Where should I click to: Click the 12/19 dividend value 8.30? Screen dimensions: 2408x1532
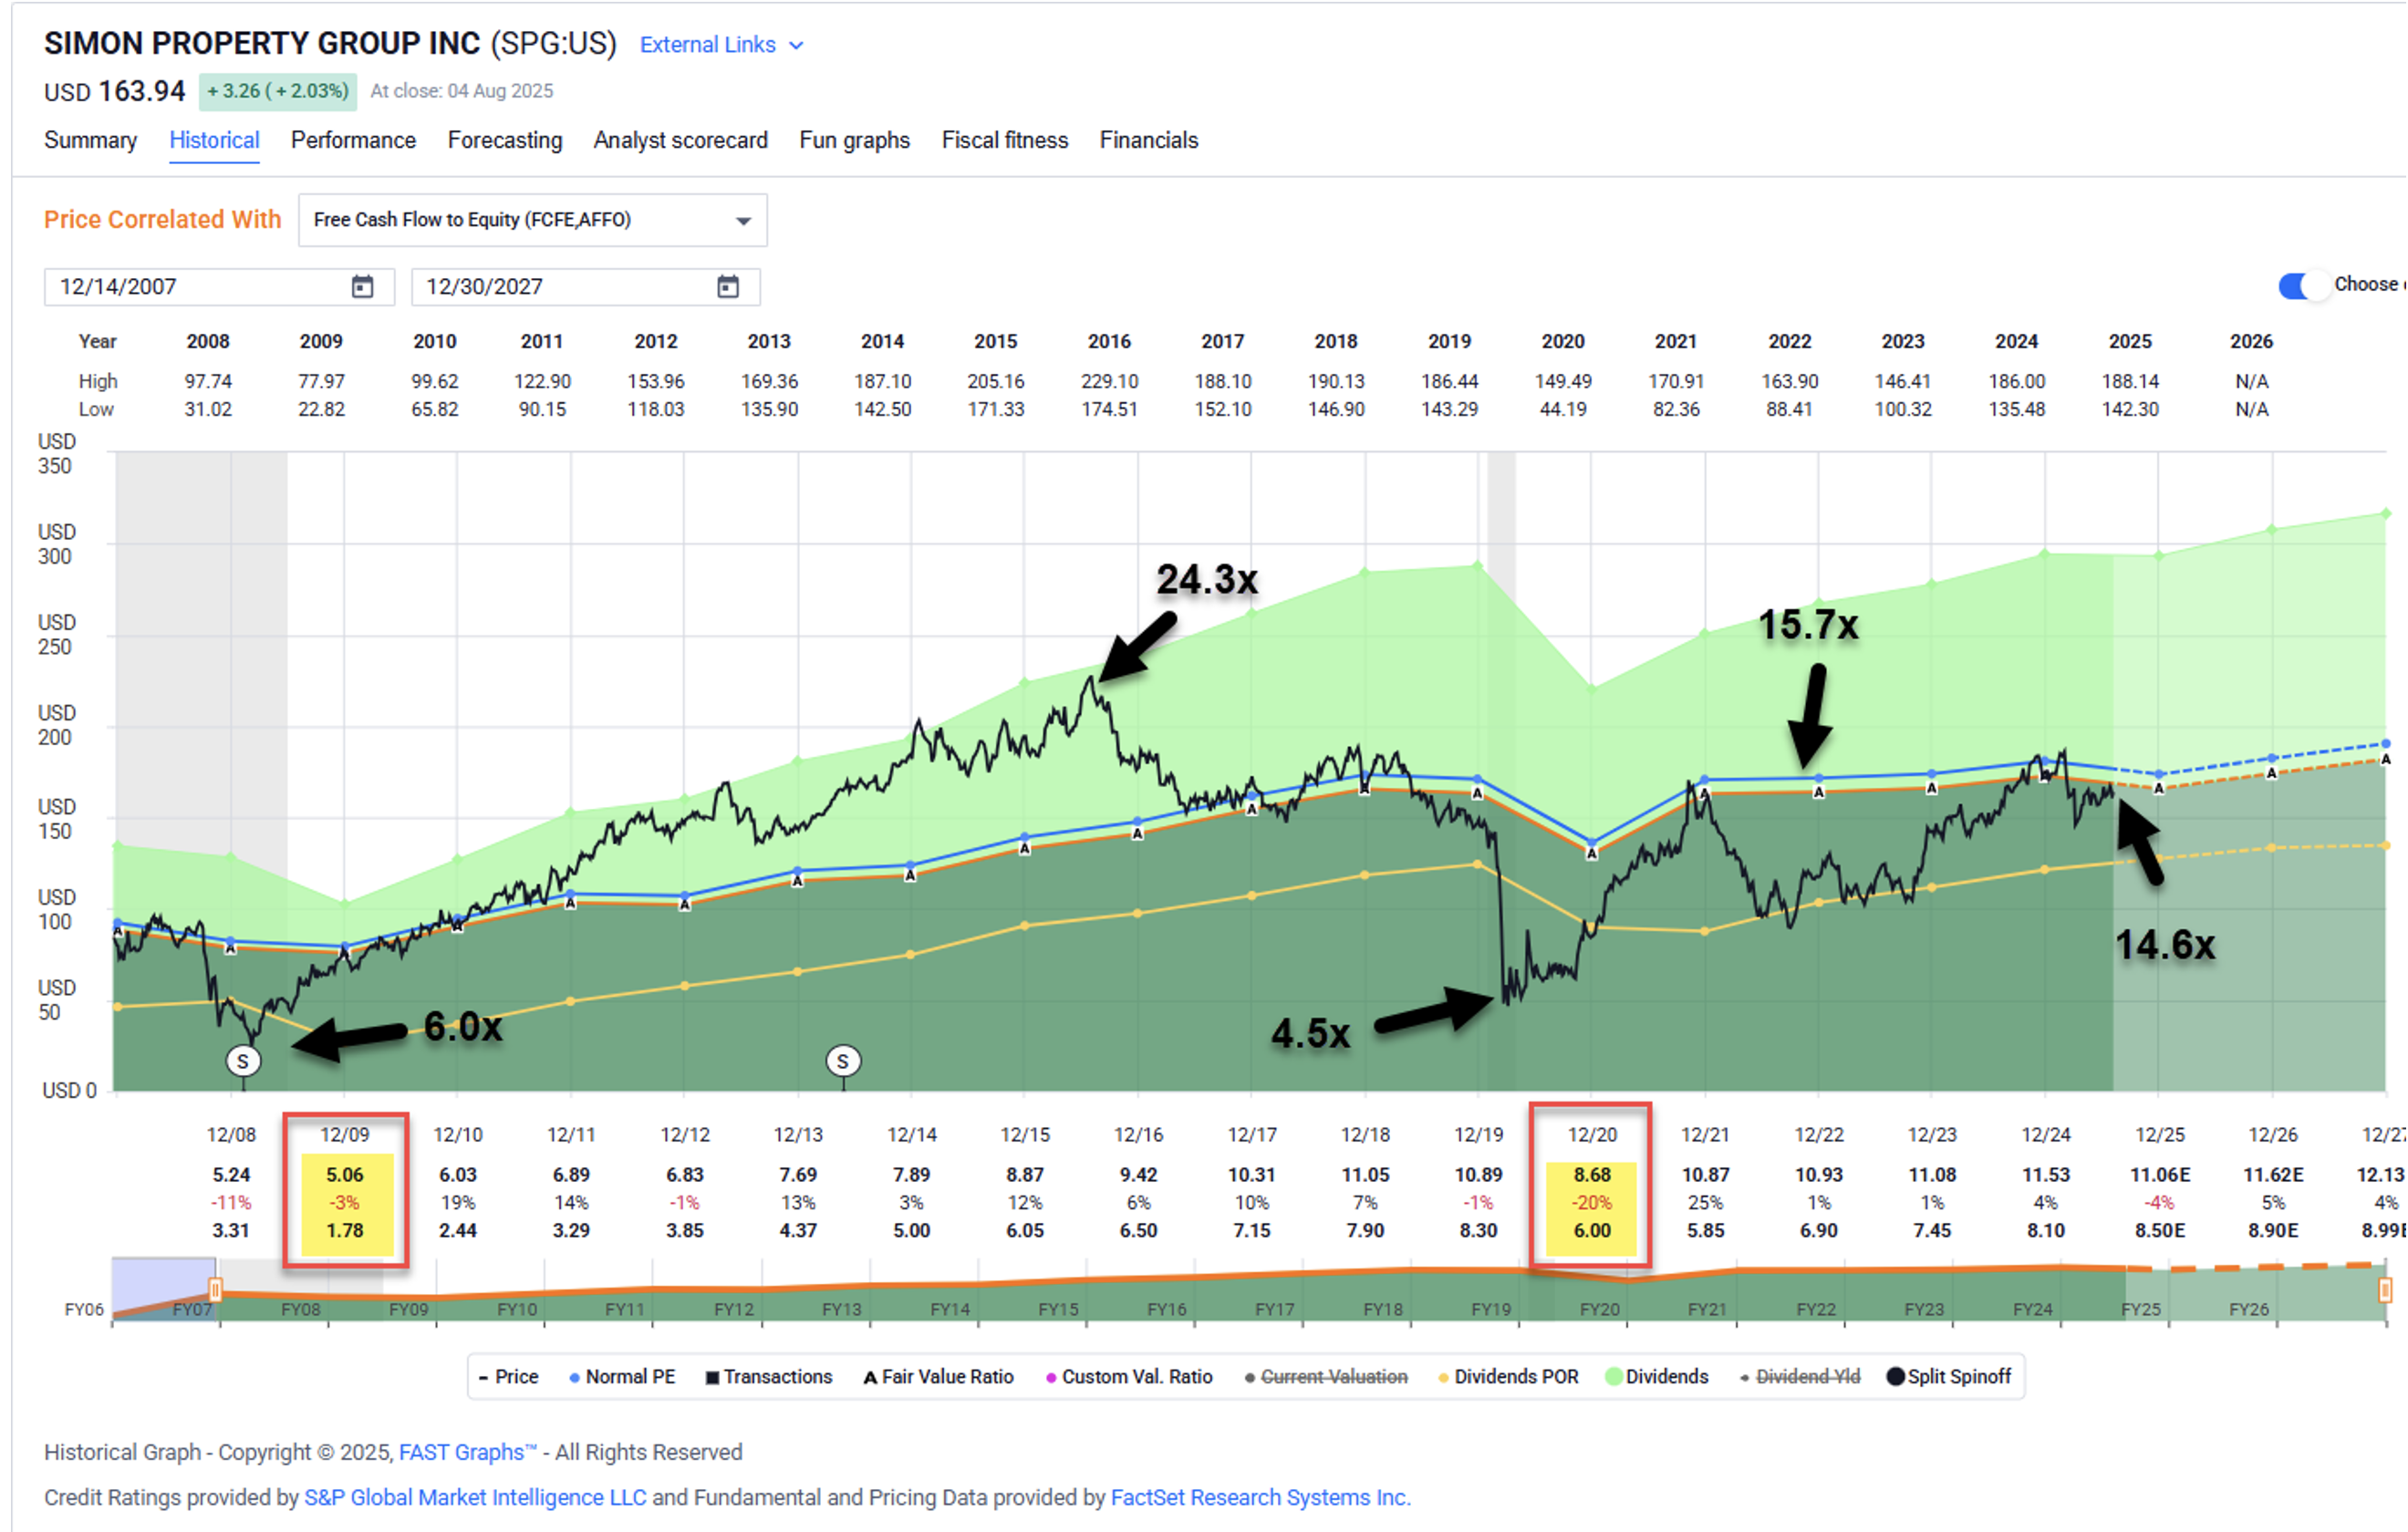1478,1231
